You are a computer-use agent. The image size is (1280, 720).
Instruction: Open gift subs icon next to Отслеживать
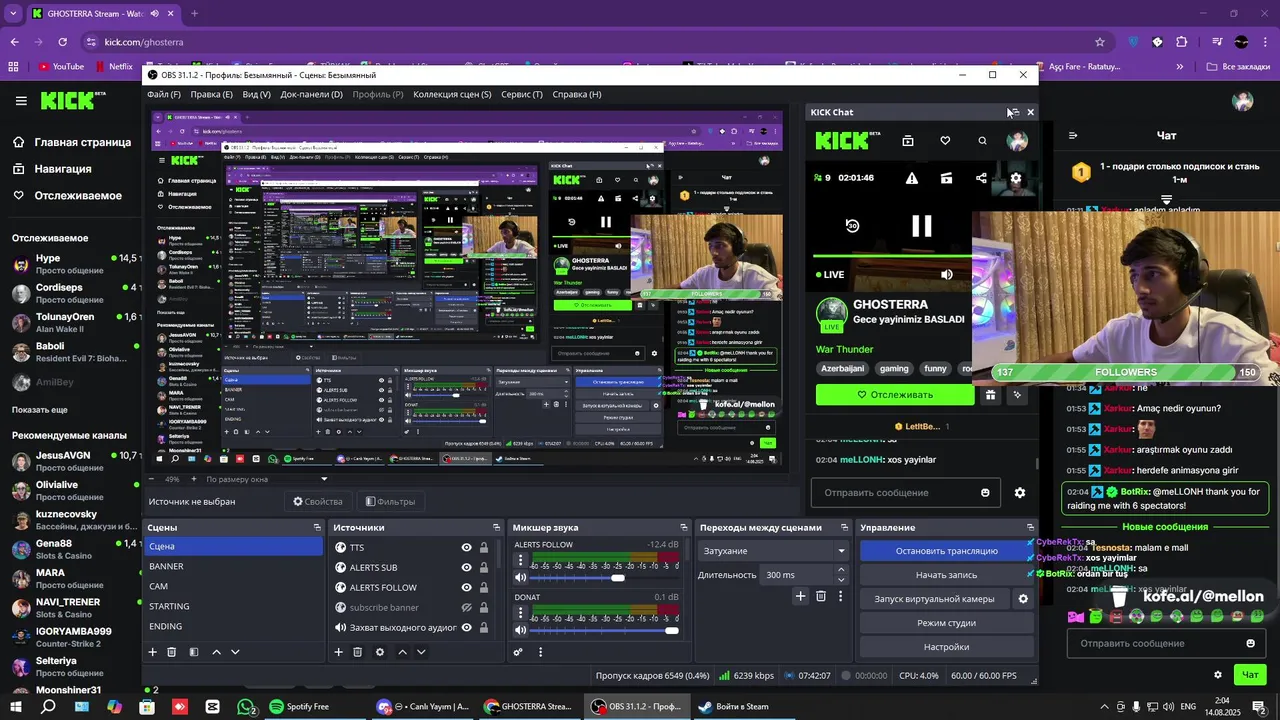[990, 395]
